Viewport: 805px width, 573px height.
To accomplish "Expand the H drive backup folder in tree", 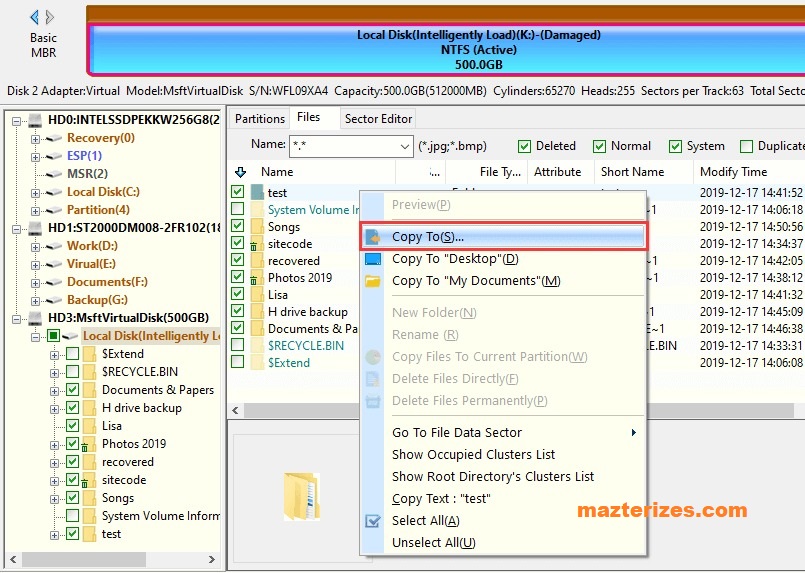I will [54, 409].
